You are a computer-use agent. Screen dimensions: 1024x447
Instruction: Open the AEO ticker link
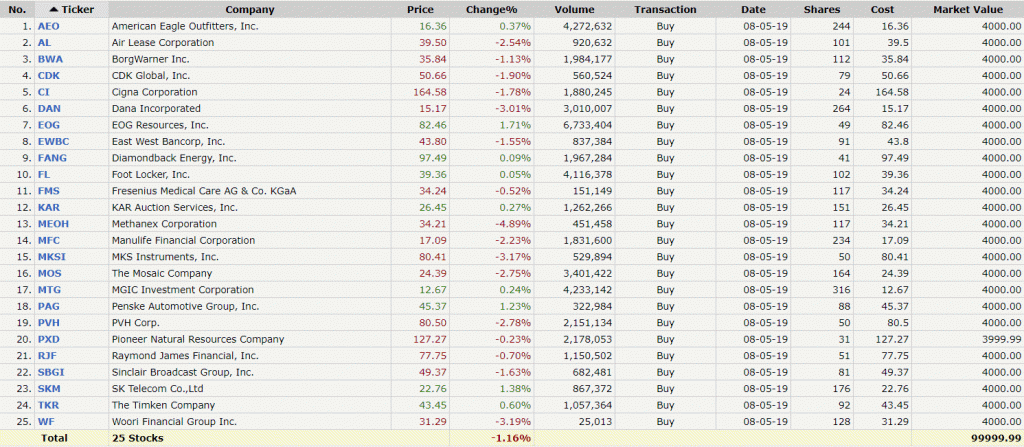click(48, 26)
